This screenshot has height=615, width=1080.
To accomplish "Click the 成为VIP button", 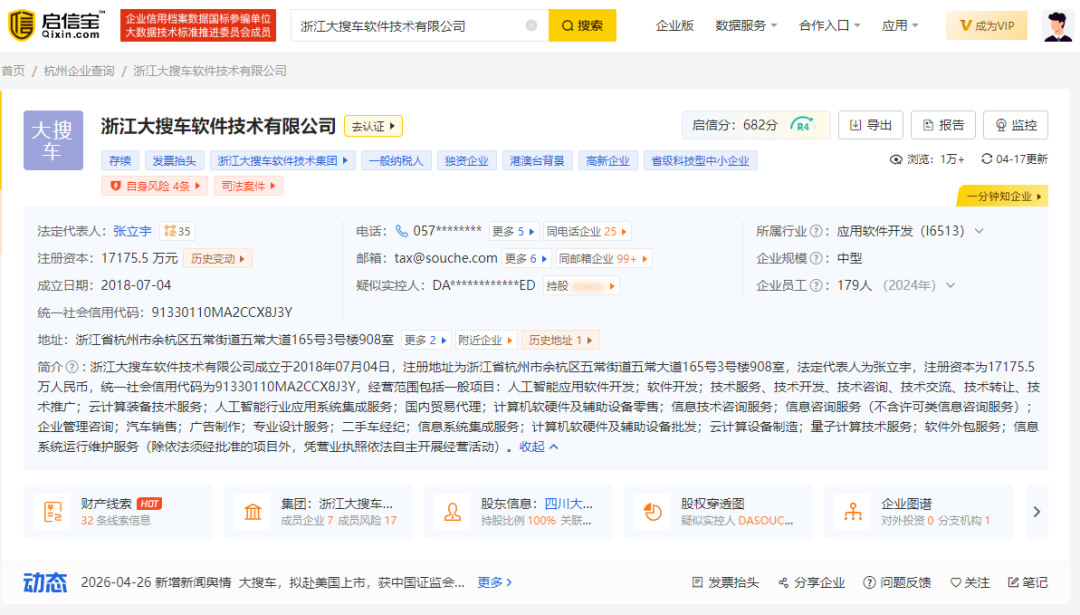I will coord(986,25).
